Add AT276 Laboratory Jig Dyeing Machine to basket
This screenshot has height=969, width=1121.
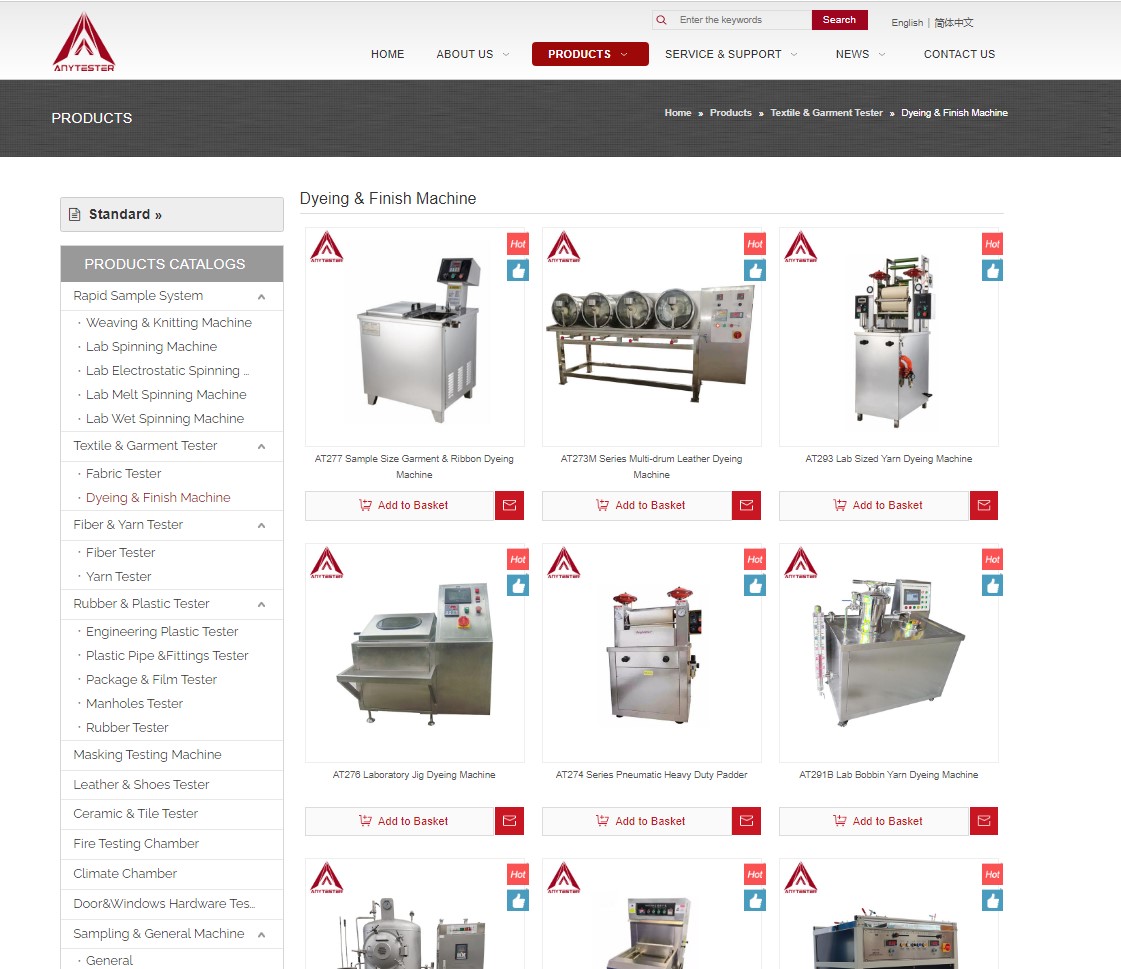pos(400,822)
